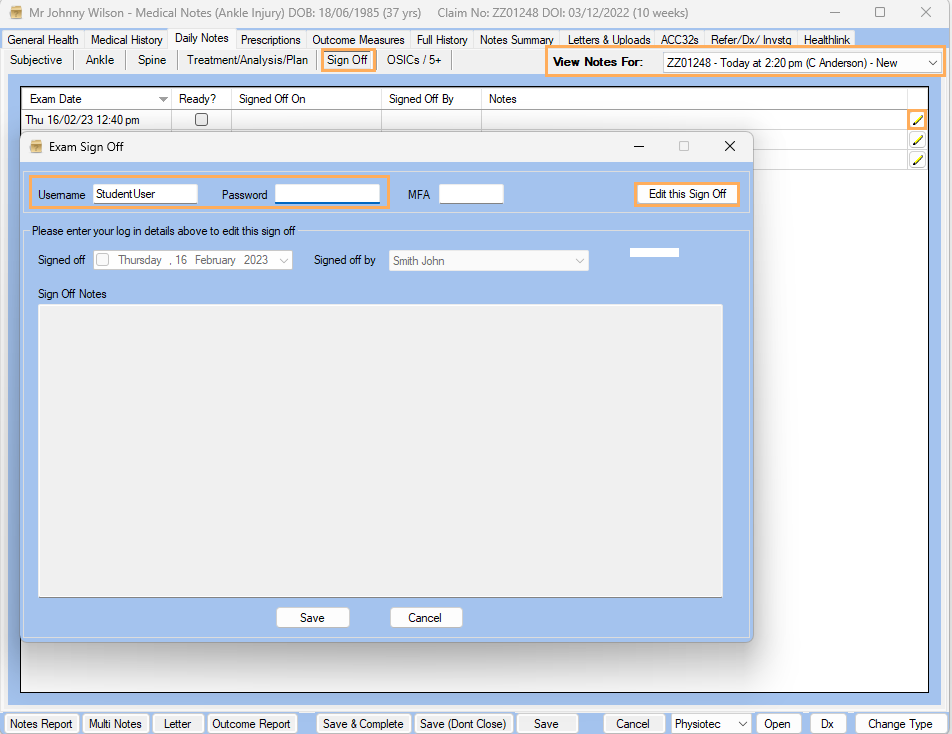Click Save & Complete in the bottom bar
Viewport: 952px width, 734px height.
[363, 724]
